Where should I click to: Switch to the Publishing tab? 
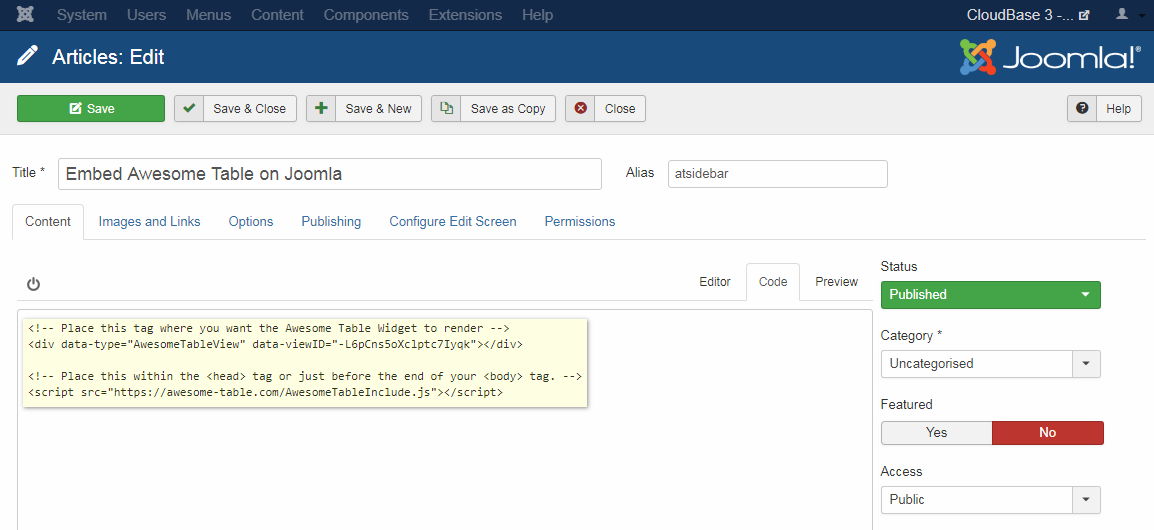coord(331,222)
